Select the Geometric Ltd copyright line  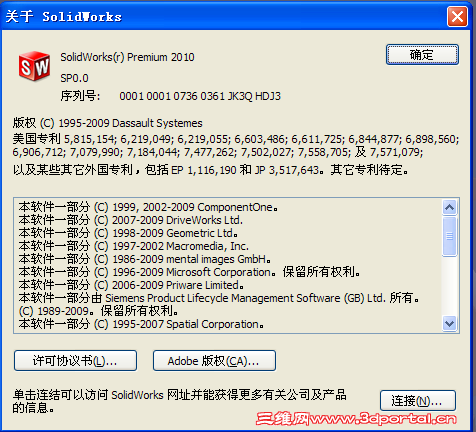128,233
